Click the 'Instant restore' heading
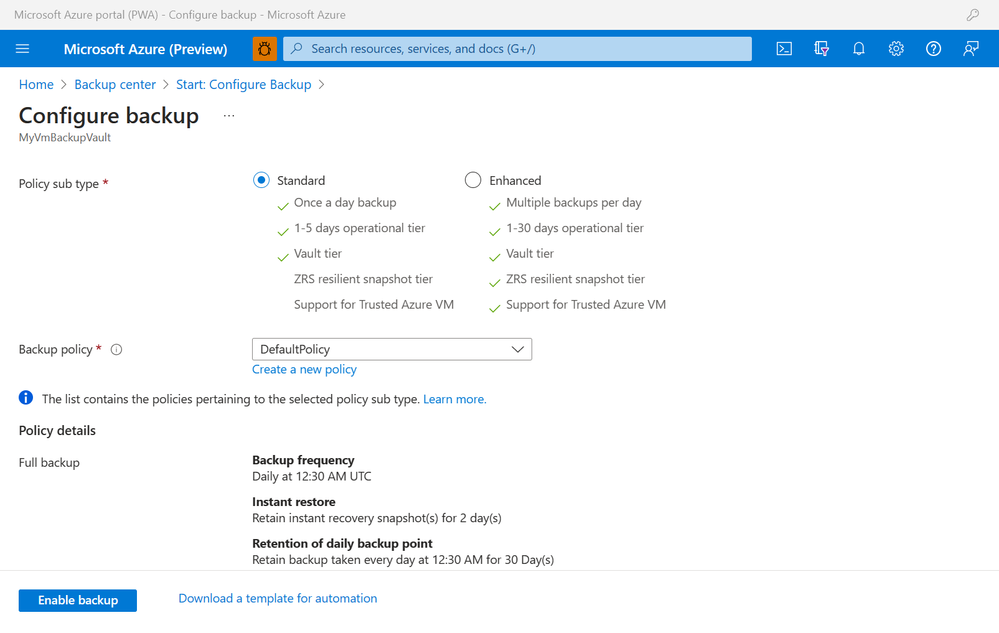This screenshot has height=633, width=999. [x=294, y=502]
